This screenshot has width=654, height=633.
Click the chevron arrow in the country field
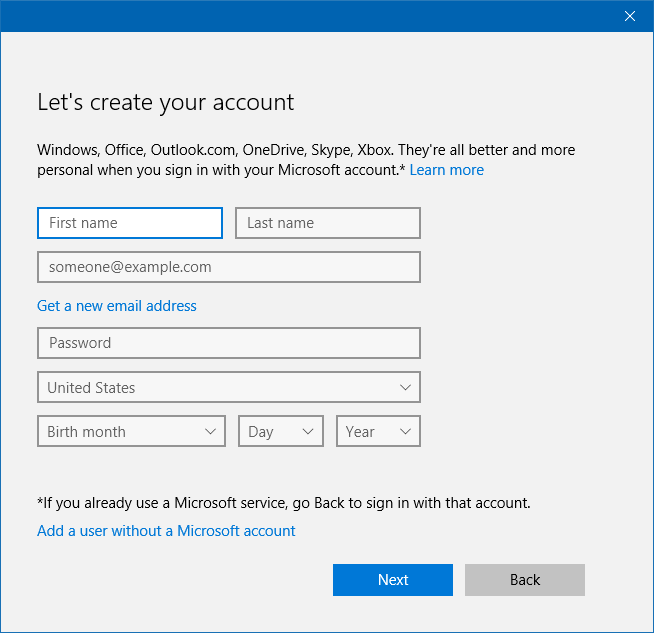(x=405, y=387)
